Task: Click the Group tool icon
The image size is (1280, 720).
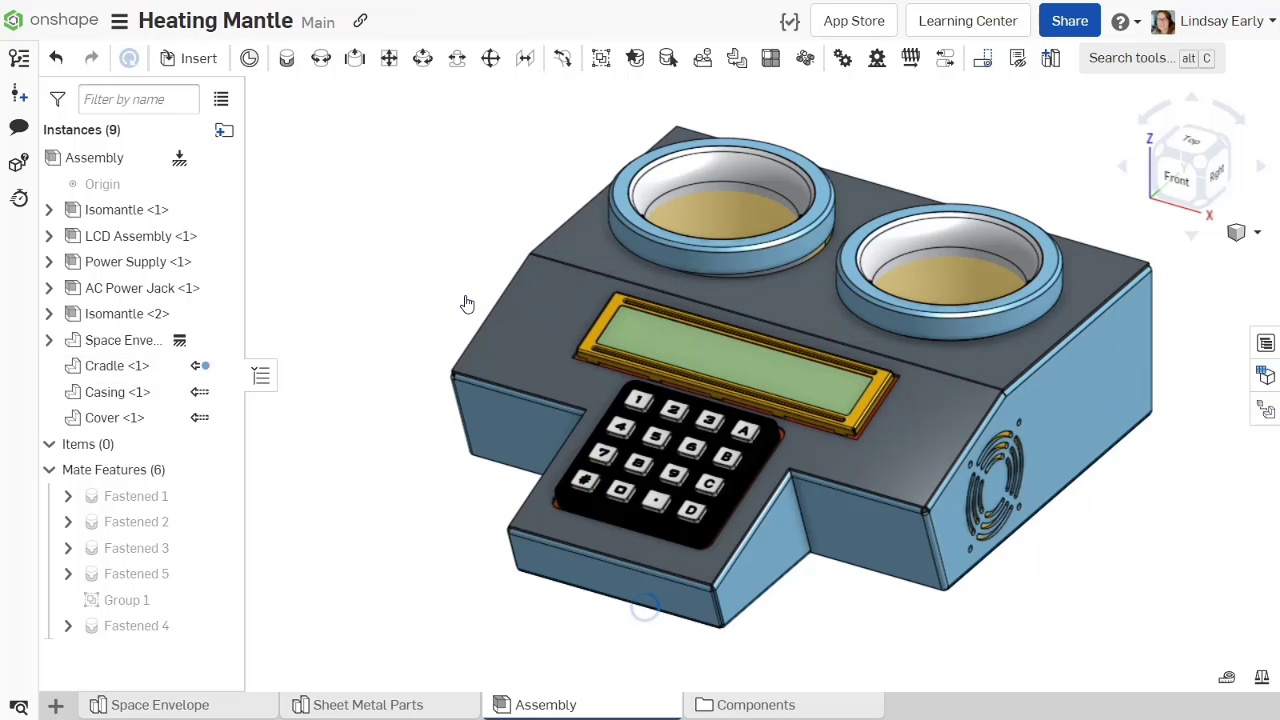Action: coord(601,58)
